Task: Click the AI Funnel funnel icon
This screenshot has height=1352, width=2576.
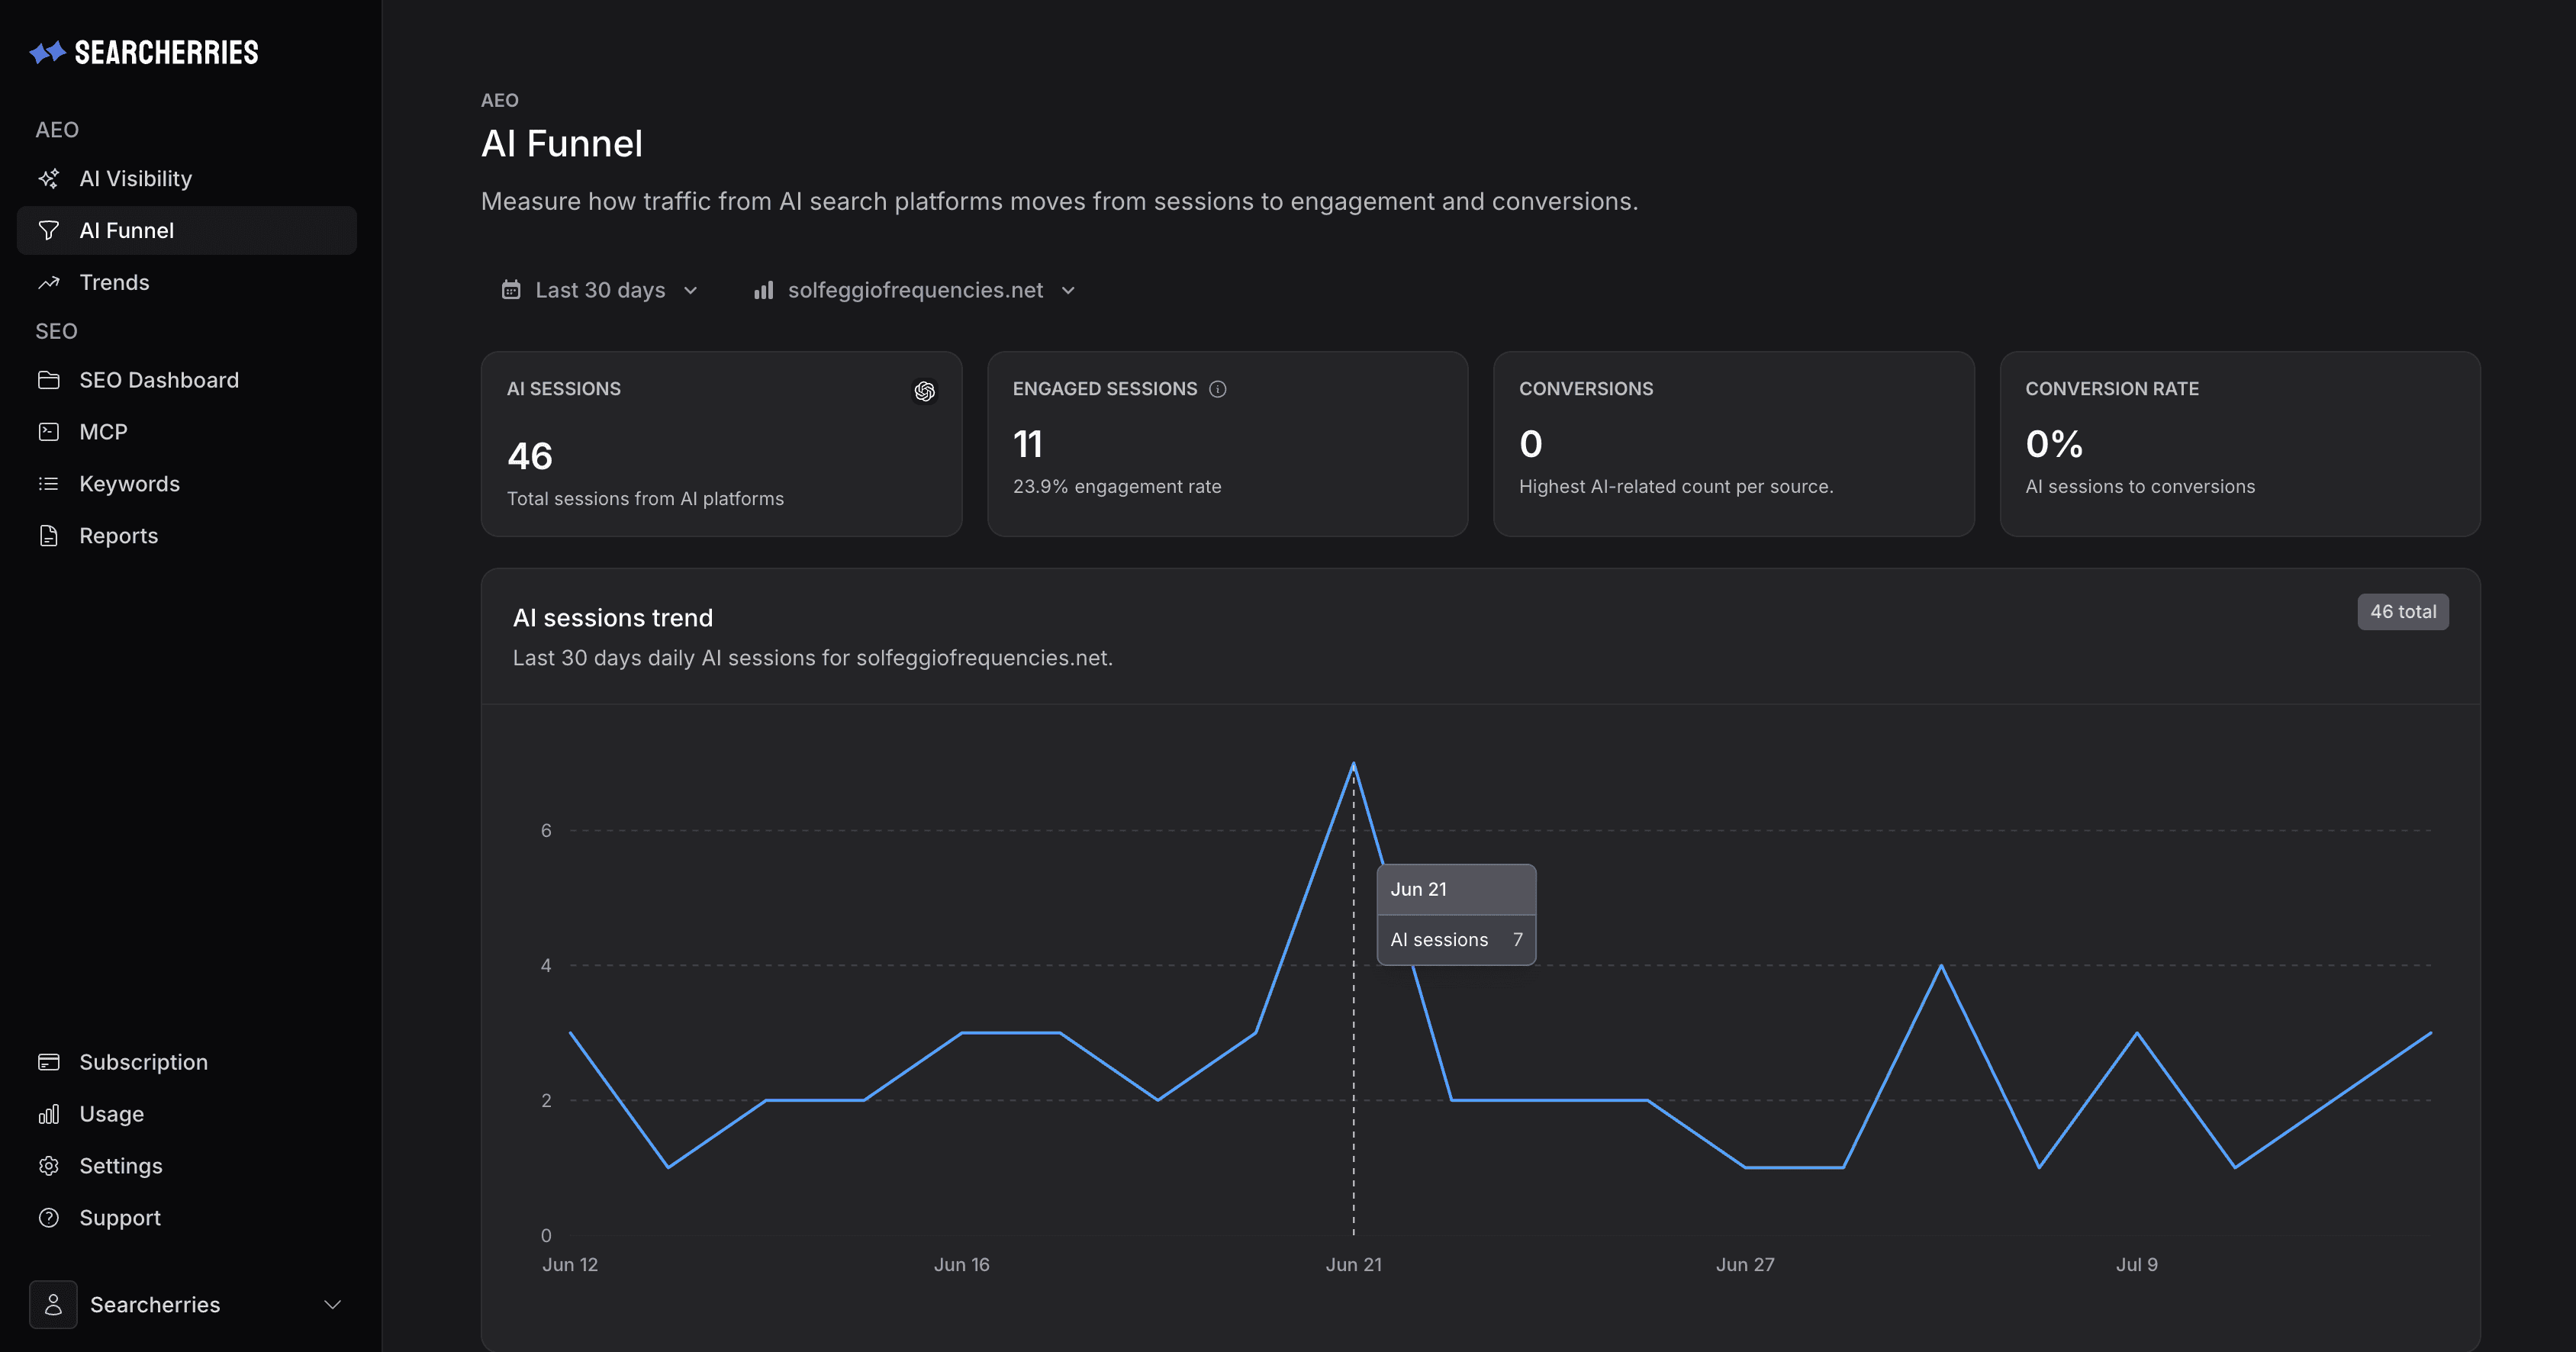Action: [x=48, y=231]
